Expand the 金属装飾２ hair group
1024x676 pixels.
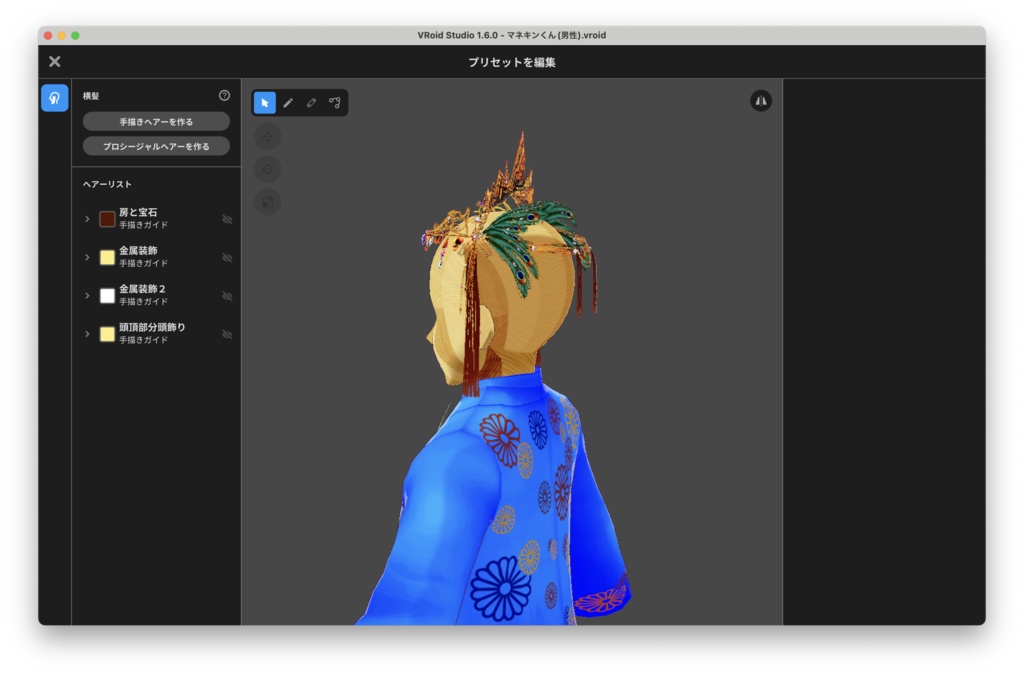pyautogui.click(x=87, y=296)
